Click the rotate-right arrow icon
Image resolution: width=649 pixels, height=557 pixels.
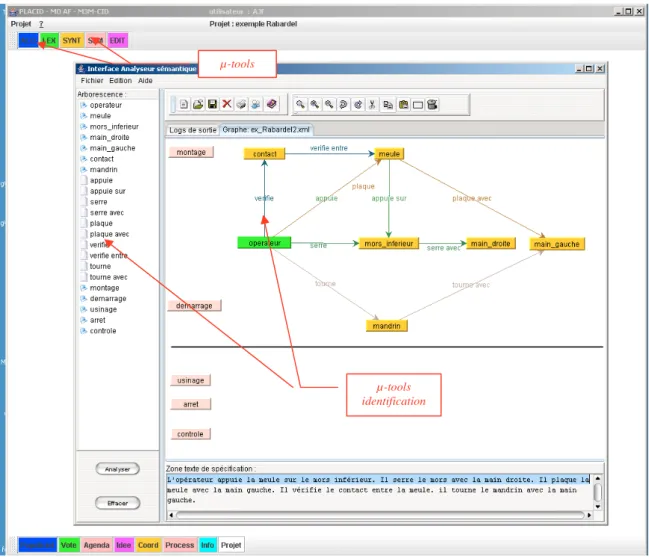tap(358, 105)
